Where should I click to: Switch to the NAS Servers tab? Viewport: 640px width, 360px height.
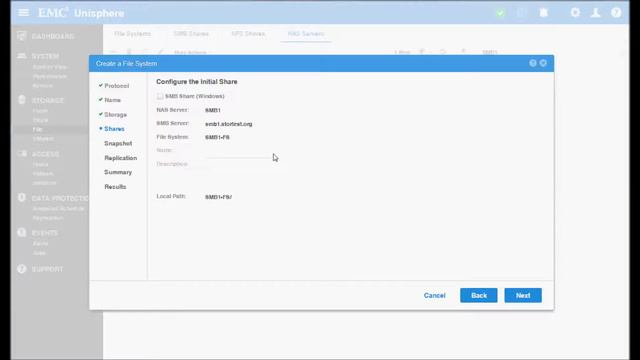306,34
